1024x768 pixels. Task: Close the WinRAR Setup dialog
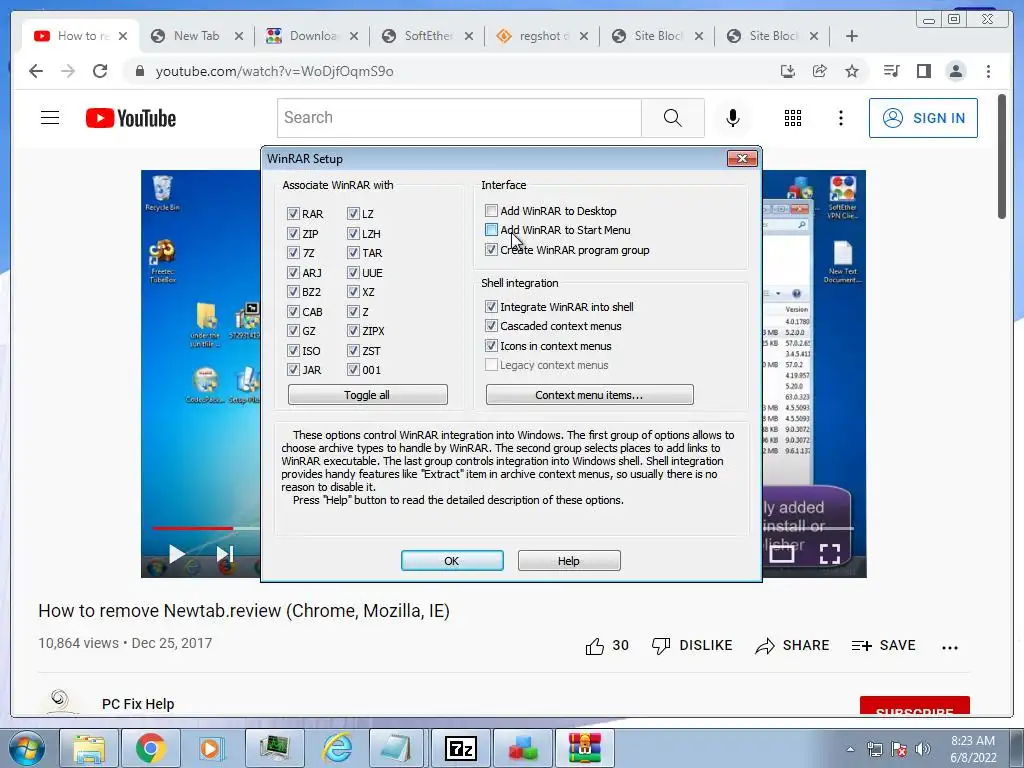tap(742, 158)
